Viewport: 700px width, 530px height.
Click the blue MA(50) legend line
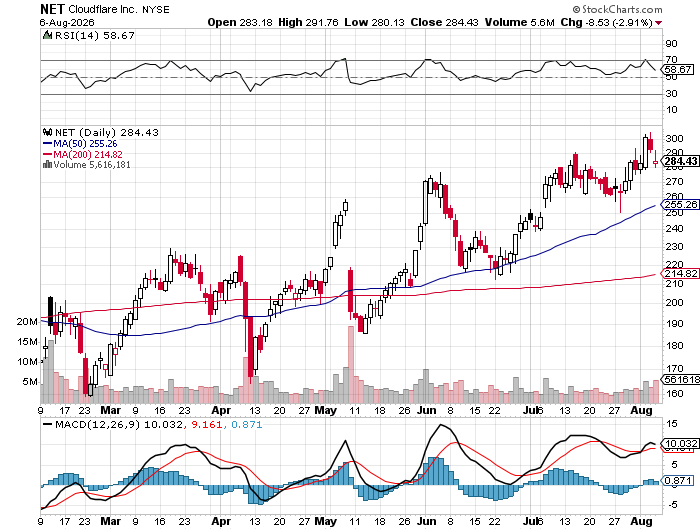pos(47,144)
